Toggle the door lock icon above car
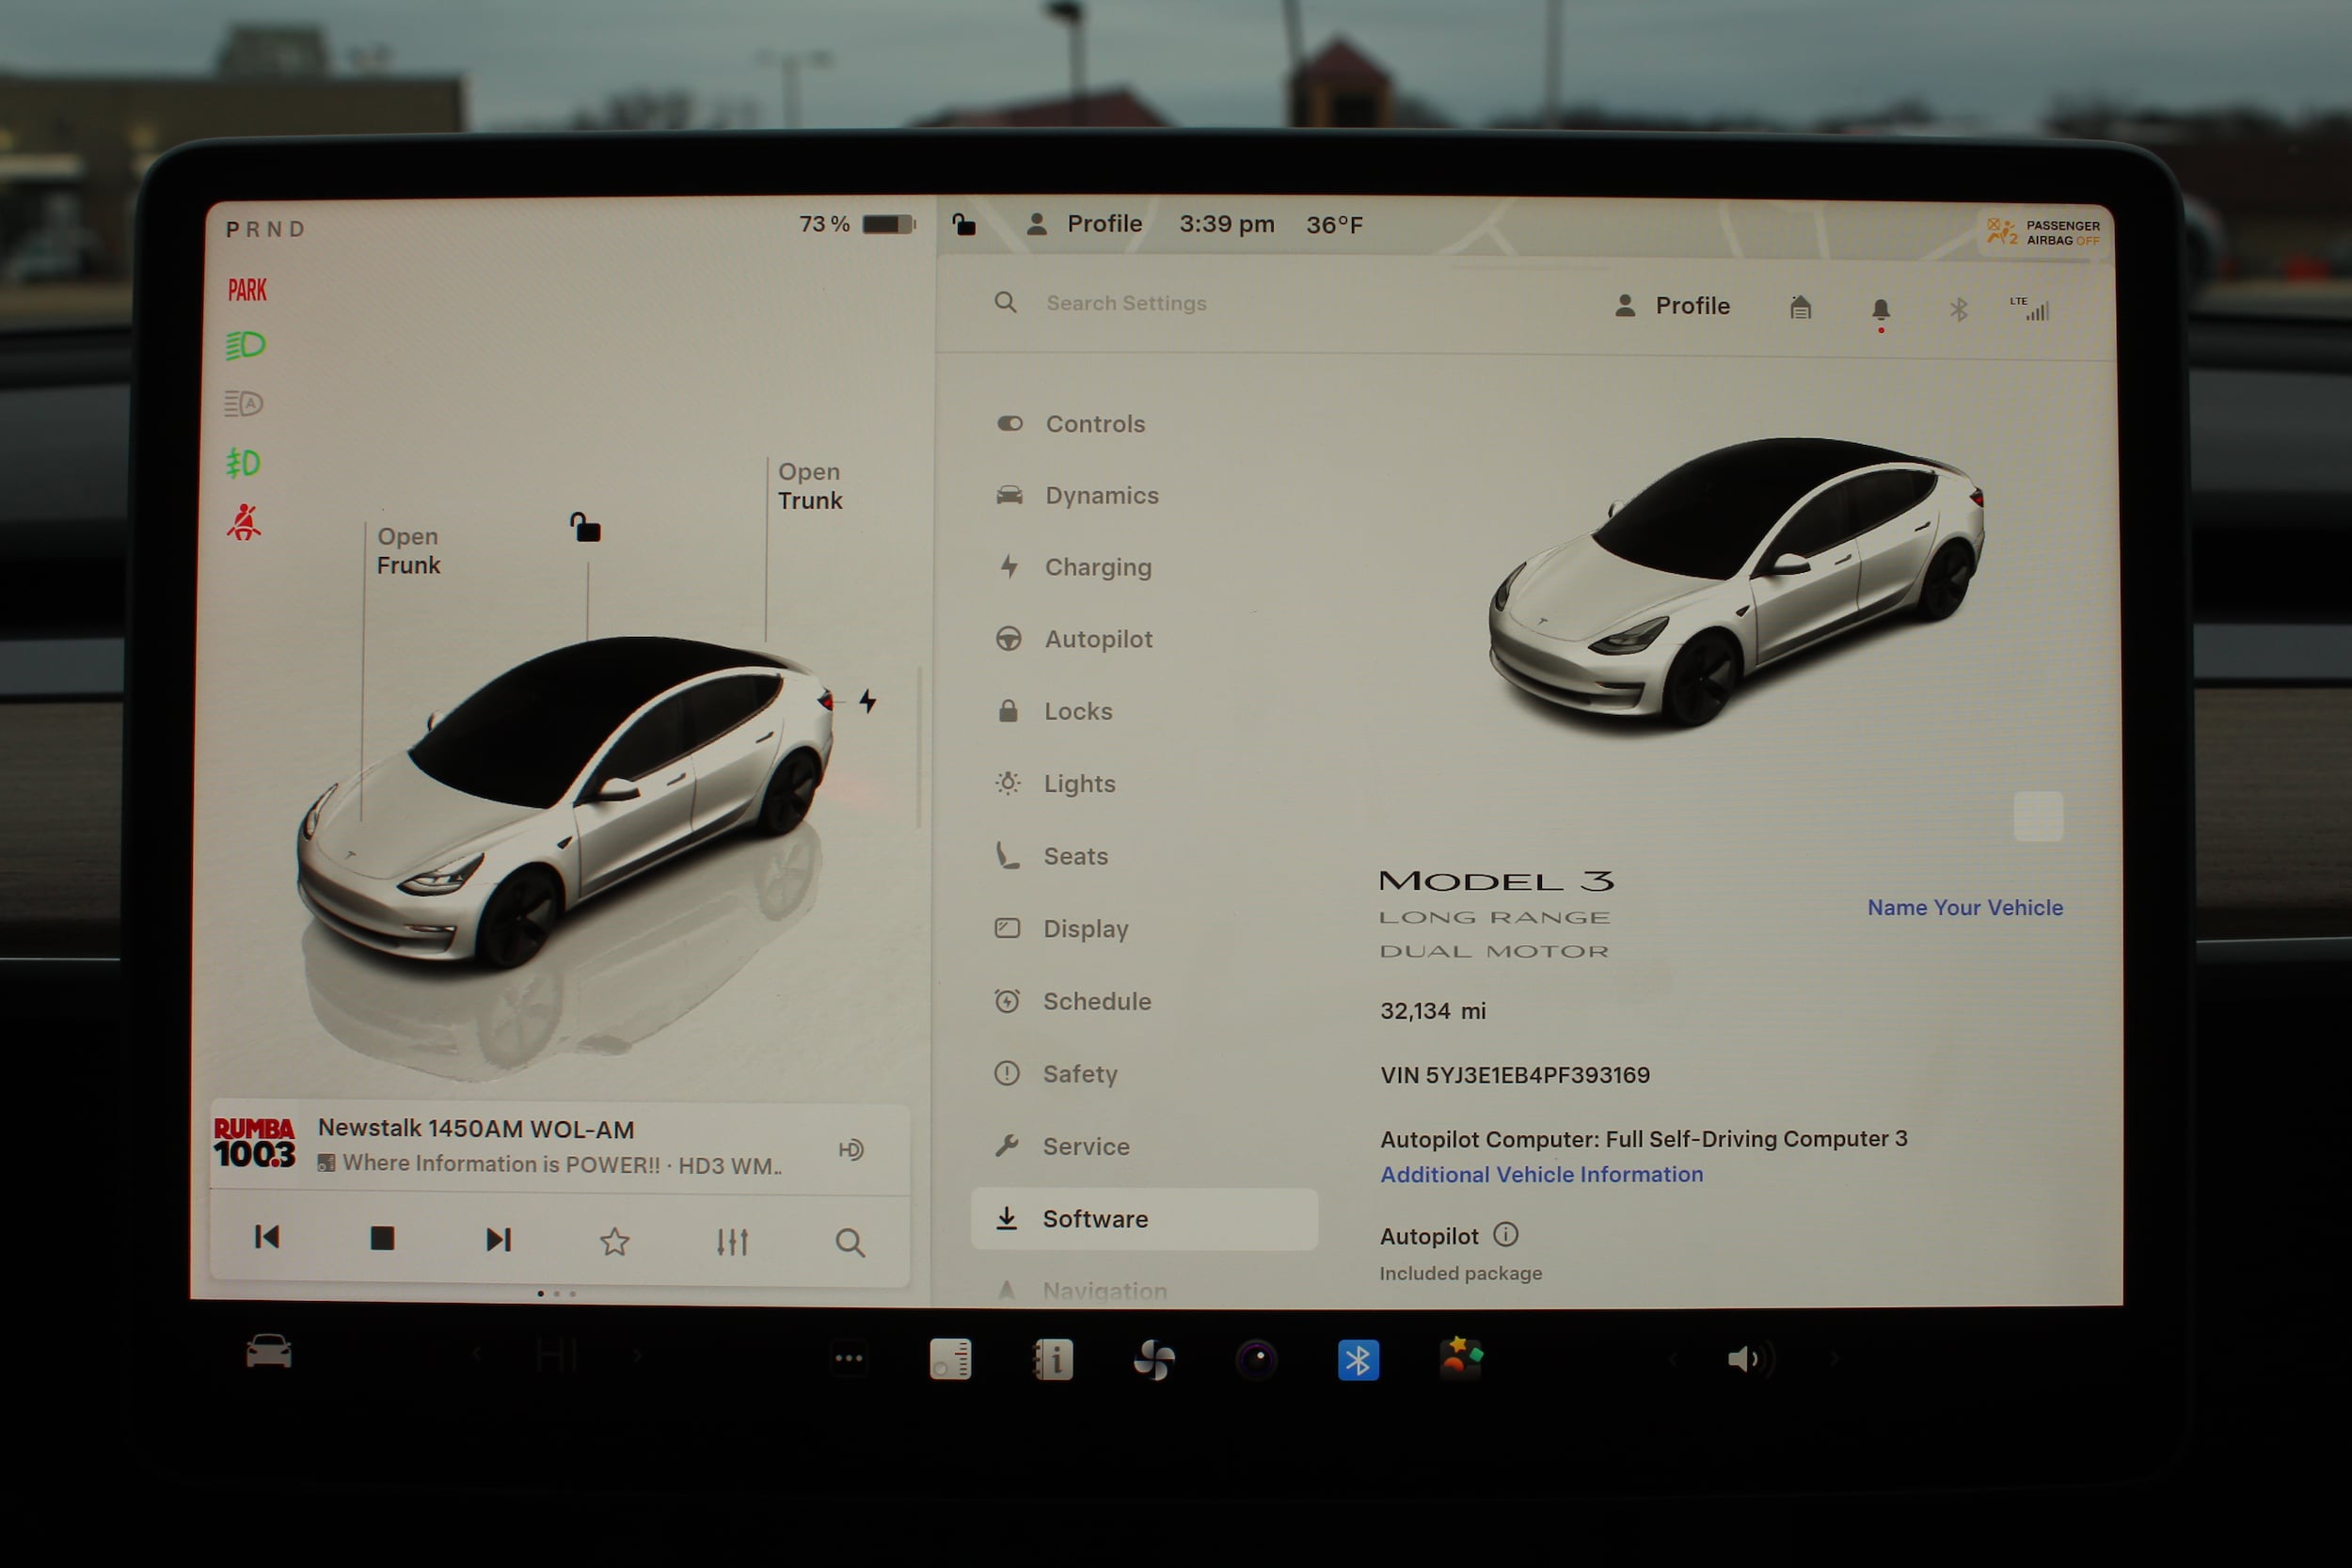The image size is (2352, 1568). (586, 527)
